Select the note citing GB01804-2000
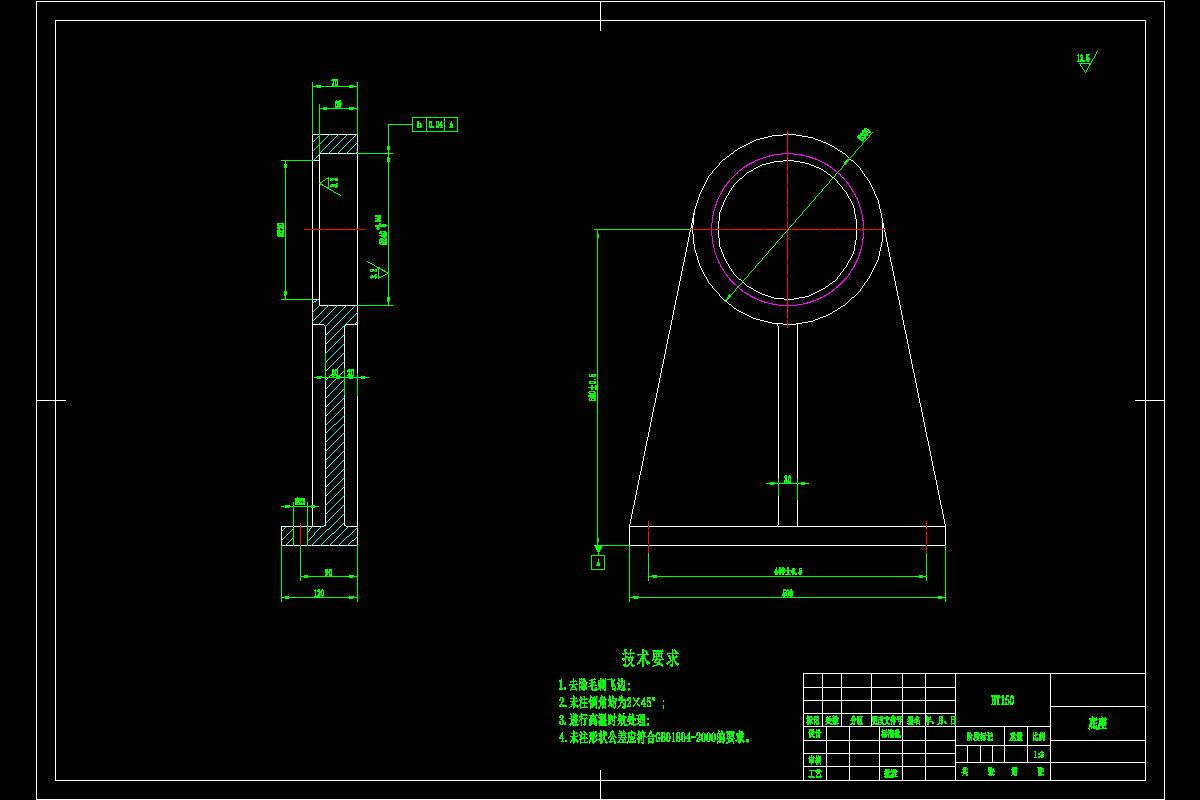 [654, 737]
